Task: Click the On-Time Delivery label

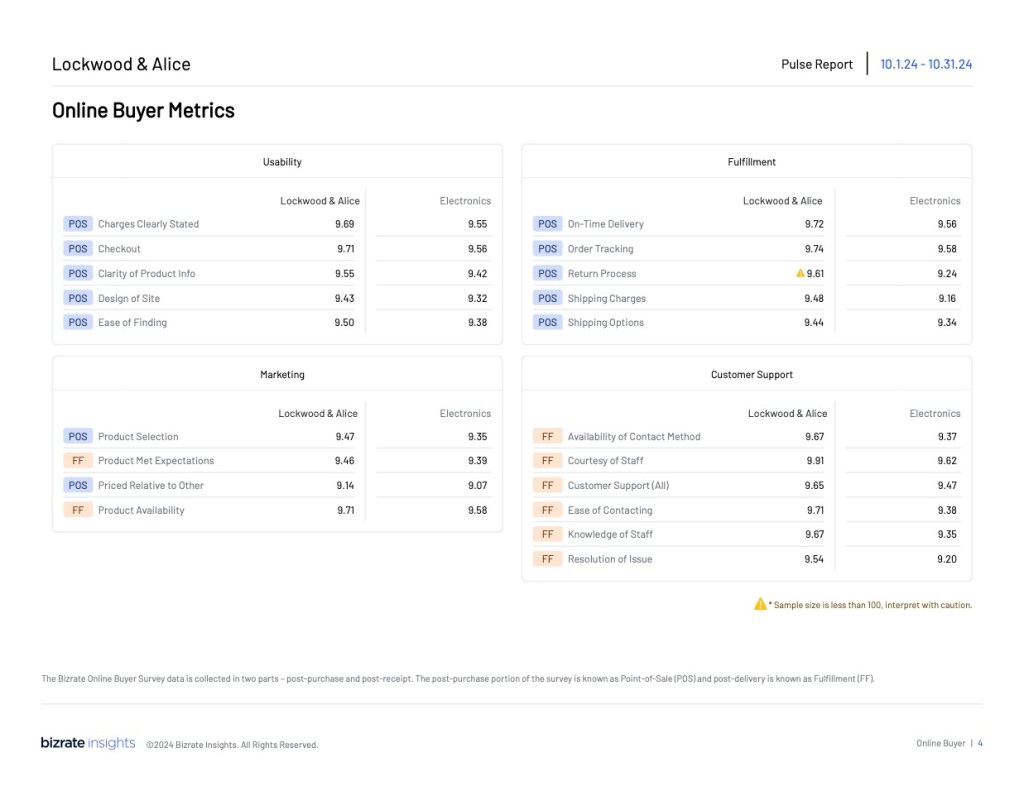Action: (x=605, y=224)
